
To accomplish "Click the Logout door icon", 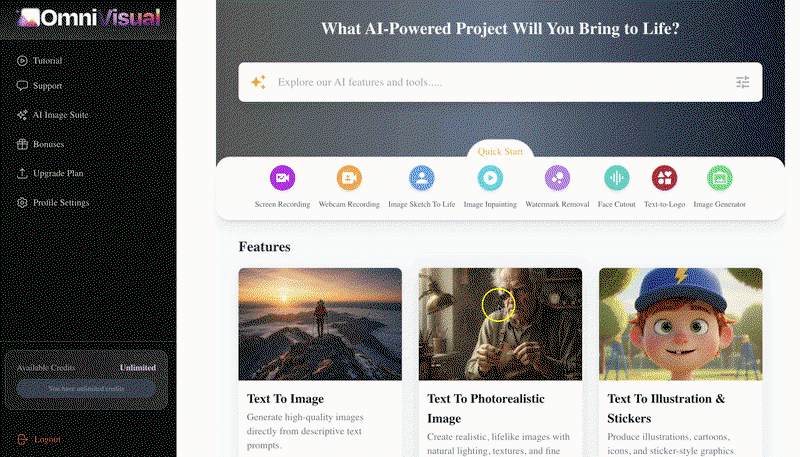I will click(22, 439).
